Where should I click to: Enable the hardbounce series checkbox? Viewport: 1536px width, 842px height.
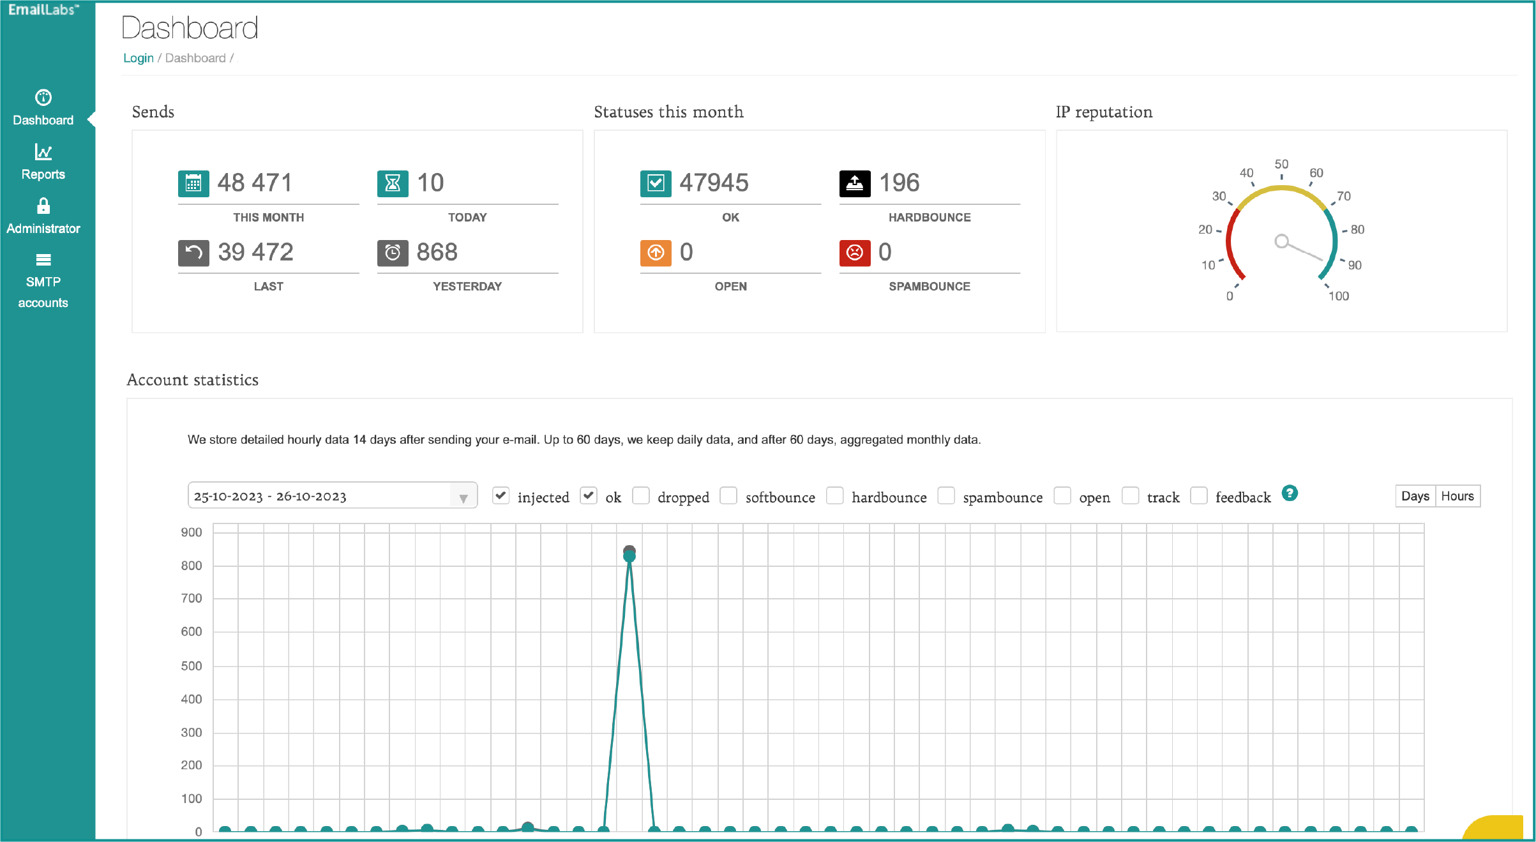point(835,495)
